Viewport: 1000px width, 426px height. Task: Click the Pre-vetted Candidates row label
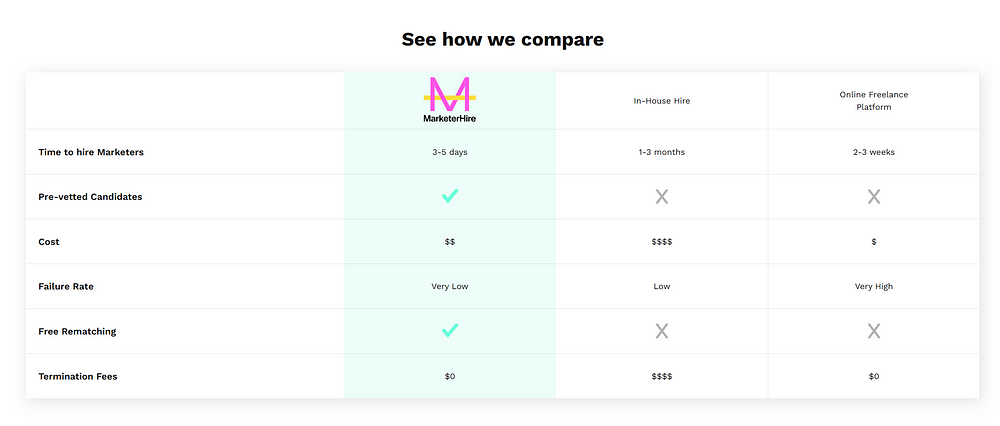pyautogui.click(x=90, y=197)
